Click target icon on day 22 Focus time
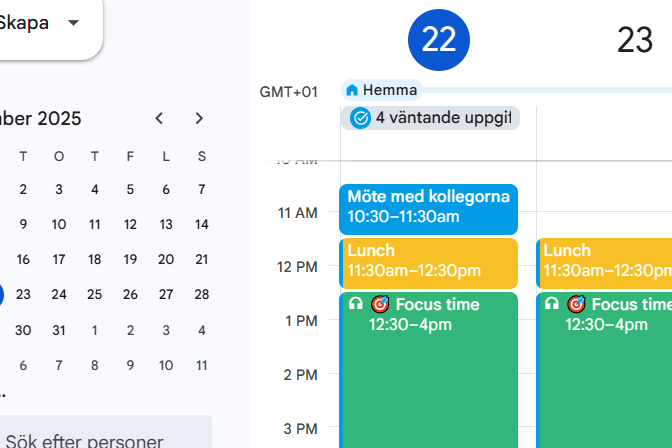 pos(380,304)
